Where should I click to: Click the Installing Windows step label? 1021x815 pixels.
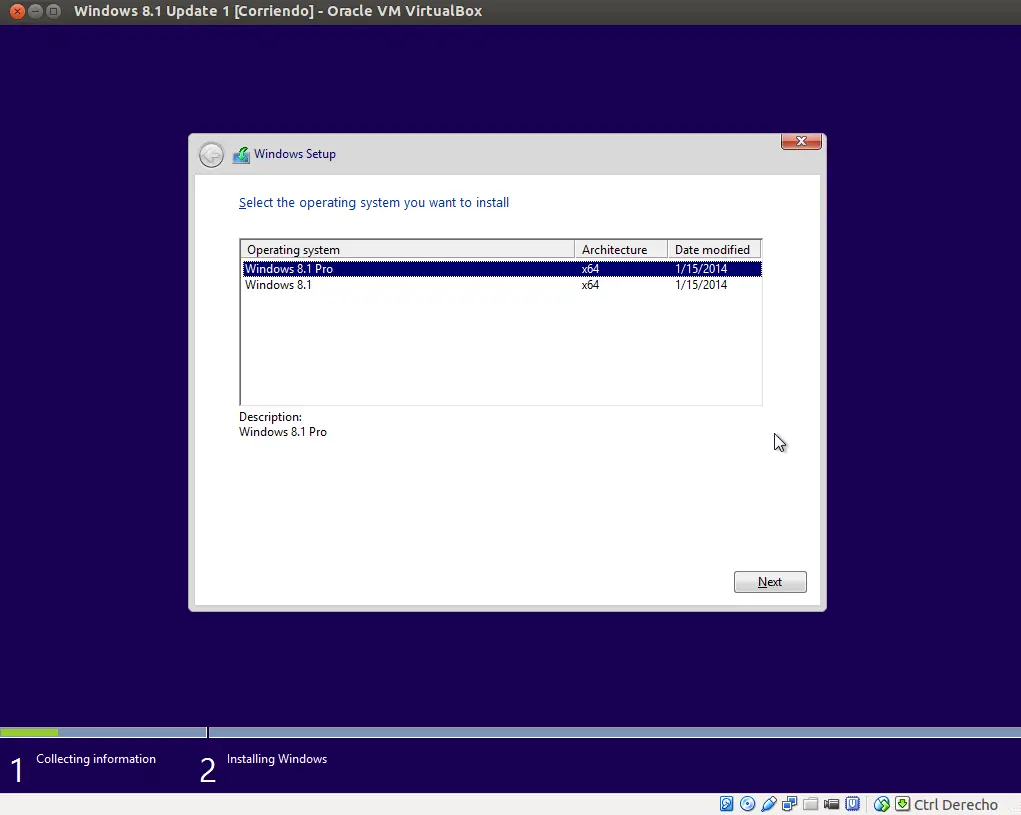277,759
